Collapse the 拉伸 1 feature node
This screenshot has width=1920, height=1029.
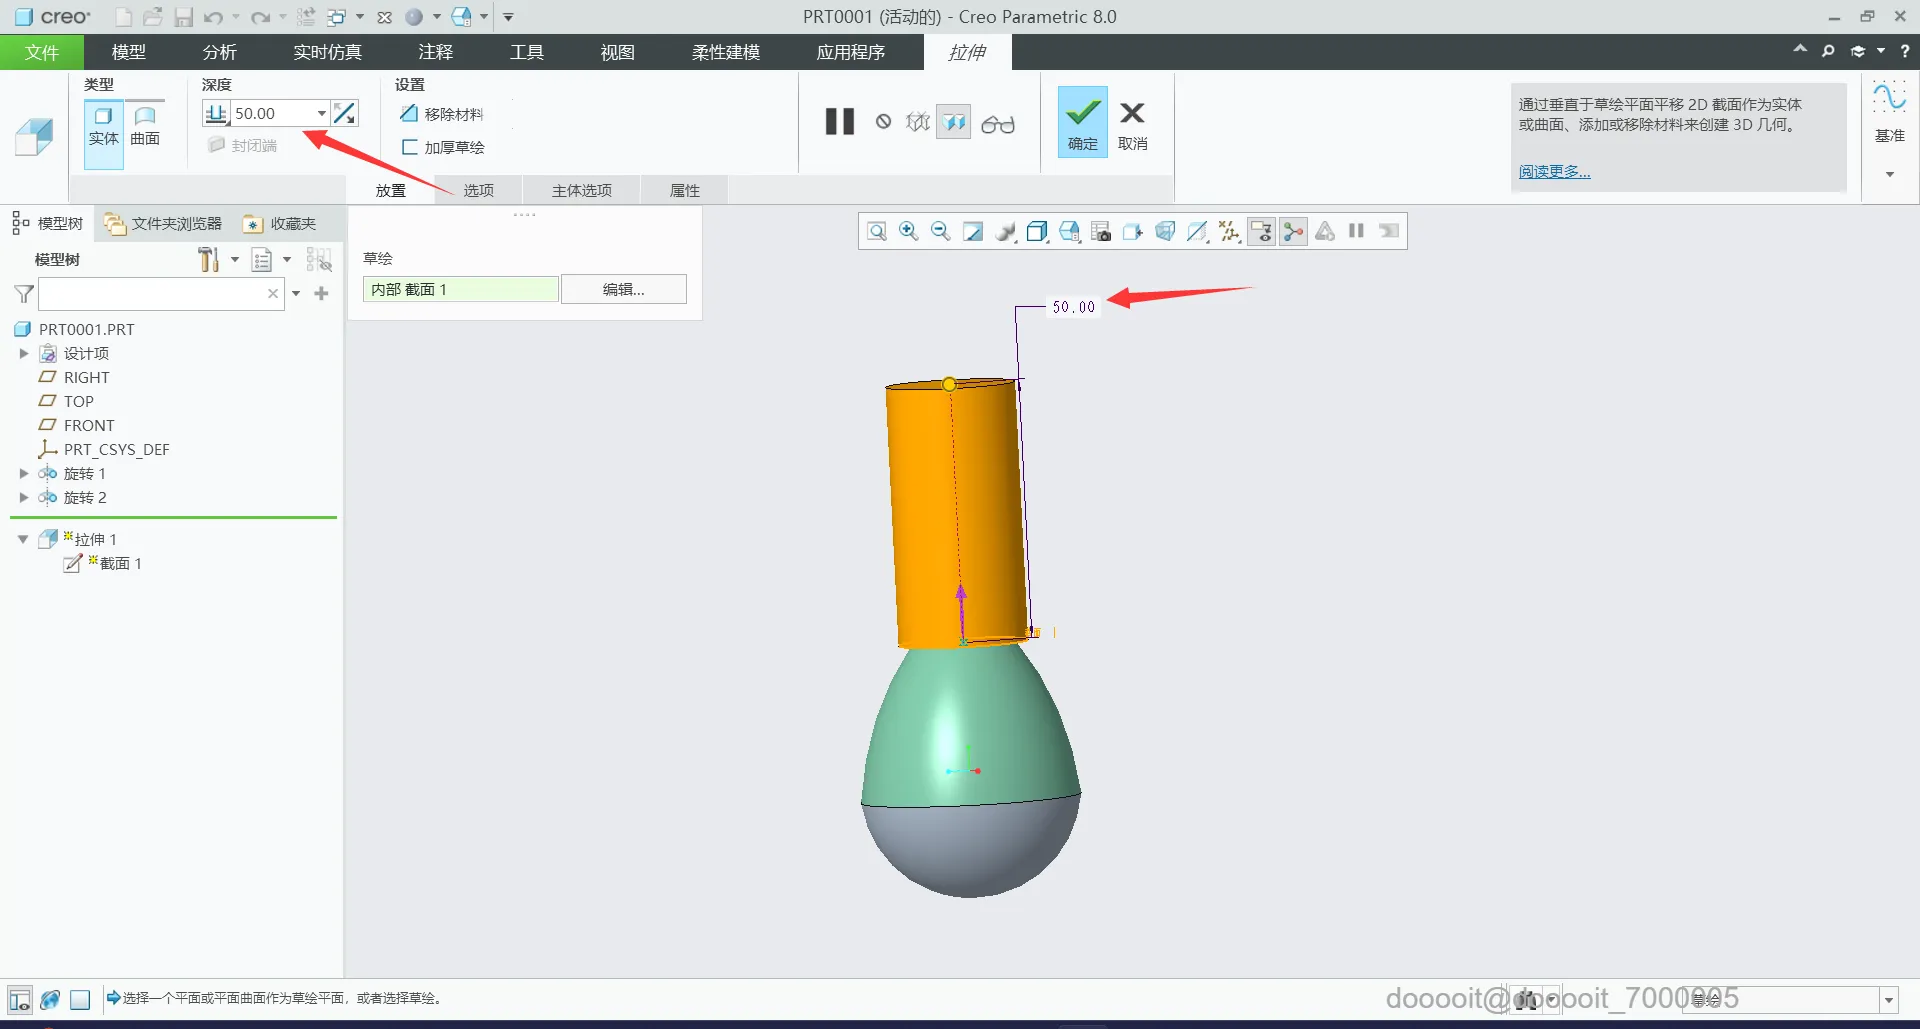[x=23, y=539]
